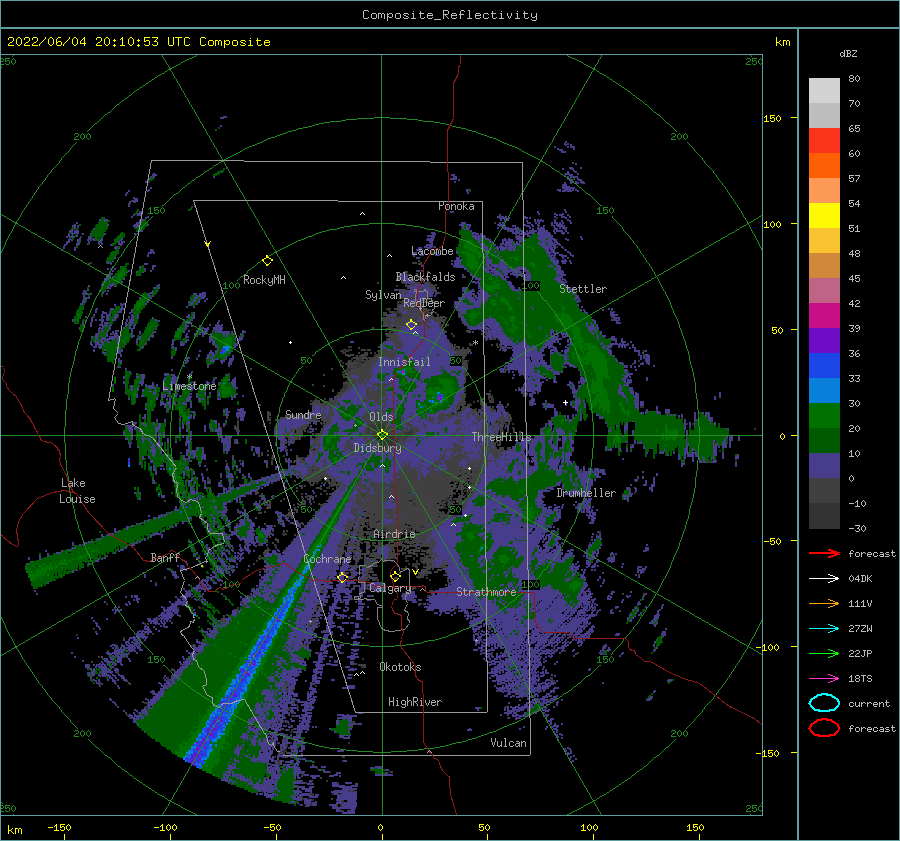Image resolution: width=900 pixels, height=841 pixels.
Task: Click the cyan current ellipse icon
Action: point(824,703)
